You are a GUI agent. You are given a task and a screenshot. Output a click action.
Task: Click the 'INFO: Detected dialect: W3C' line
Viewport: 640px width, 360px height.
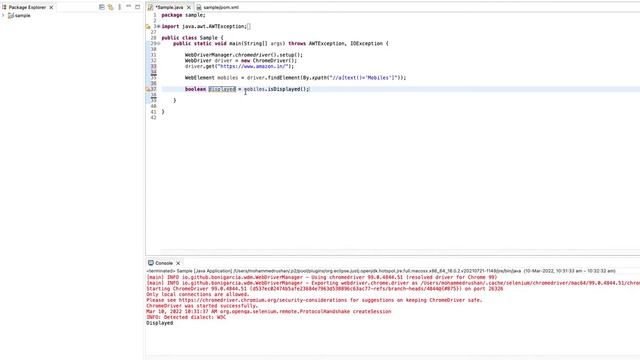pyautogui.click(x=186, y=317)
